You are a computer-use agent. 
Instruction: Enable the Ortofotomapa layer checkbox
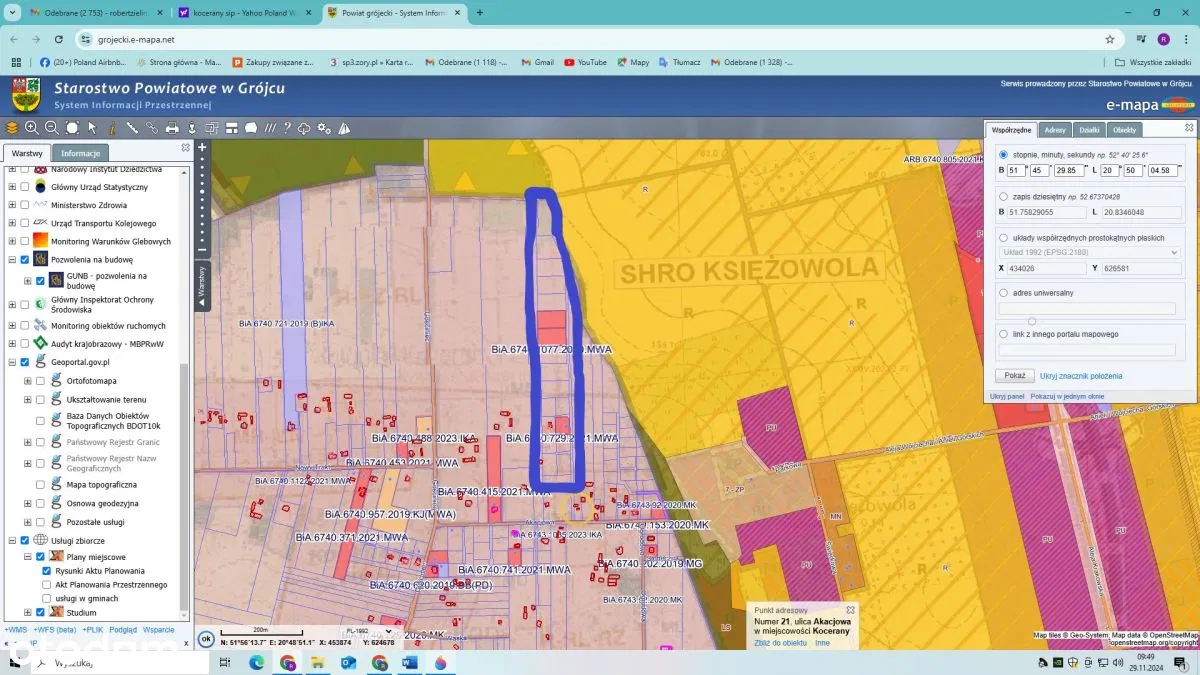click(x=40, y=381)
